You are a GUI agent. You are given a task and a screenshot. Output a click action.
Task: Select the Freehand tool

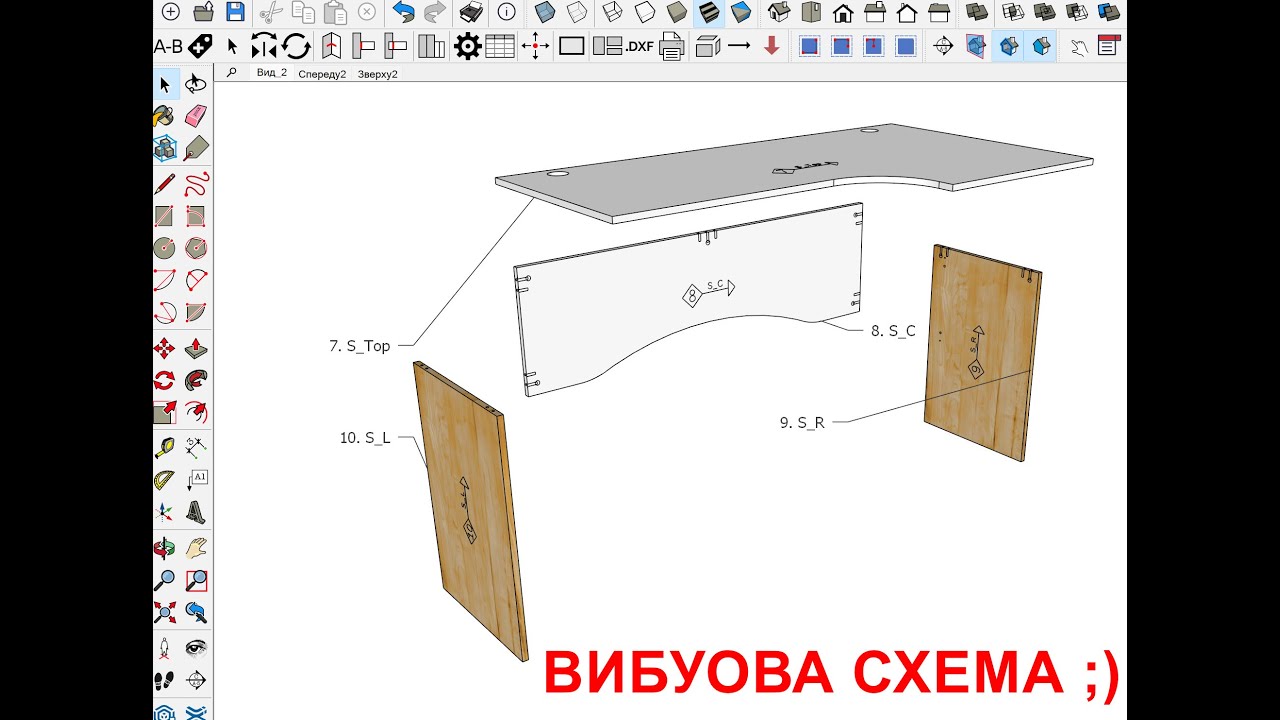[x=196, y=184]
